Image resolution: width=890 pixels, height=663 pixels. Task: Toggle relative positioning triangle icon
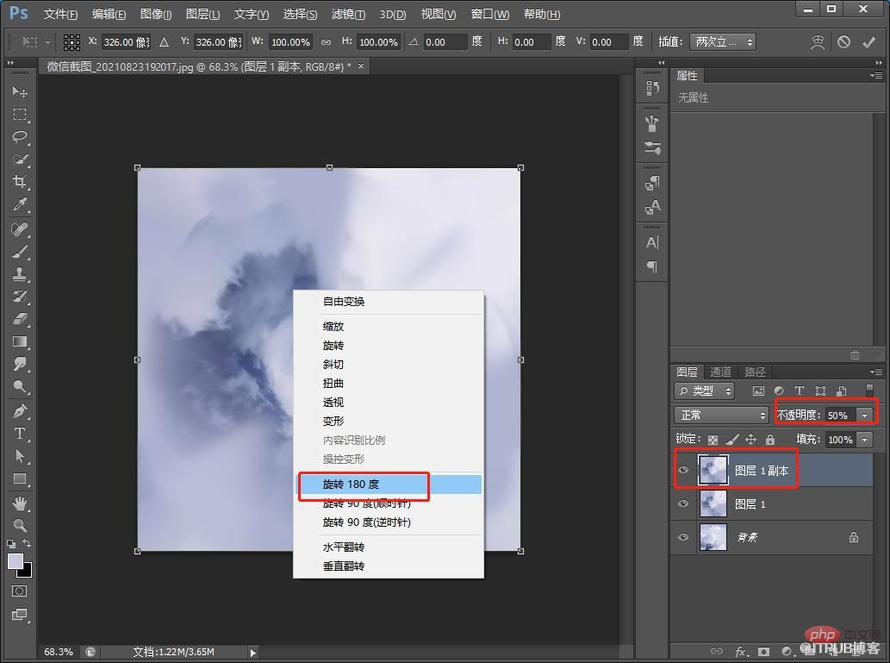click(x=164, y=42)
